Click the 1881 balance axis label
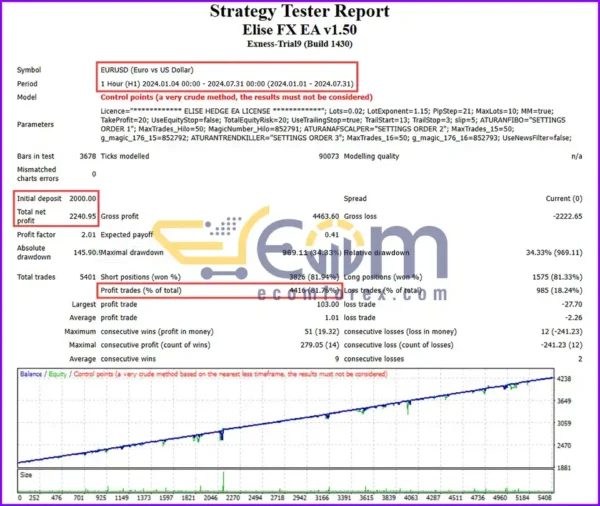The image size is (600, 506). (x=564, y=468)
